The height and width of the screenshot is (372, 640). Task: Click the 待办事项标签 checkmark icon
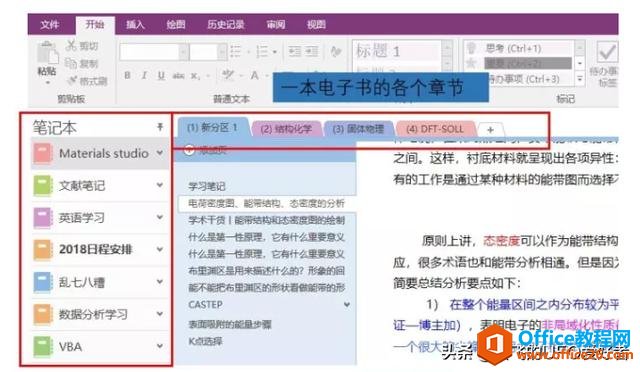click(x=607, y=52)
